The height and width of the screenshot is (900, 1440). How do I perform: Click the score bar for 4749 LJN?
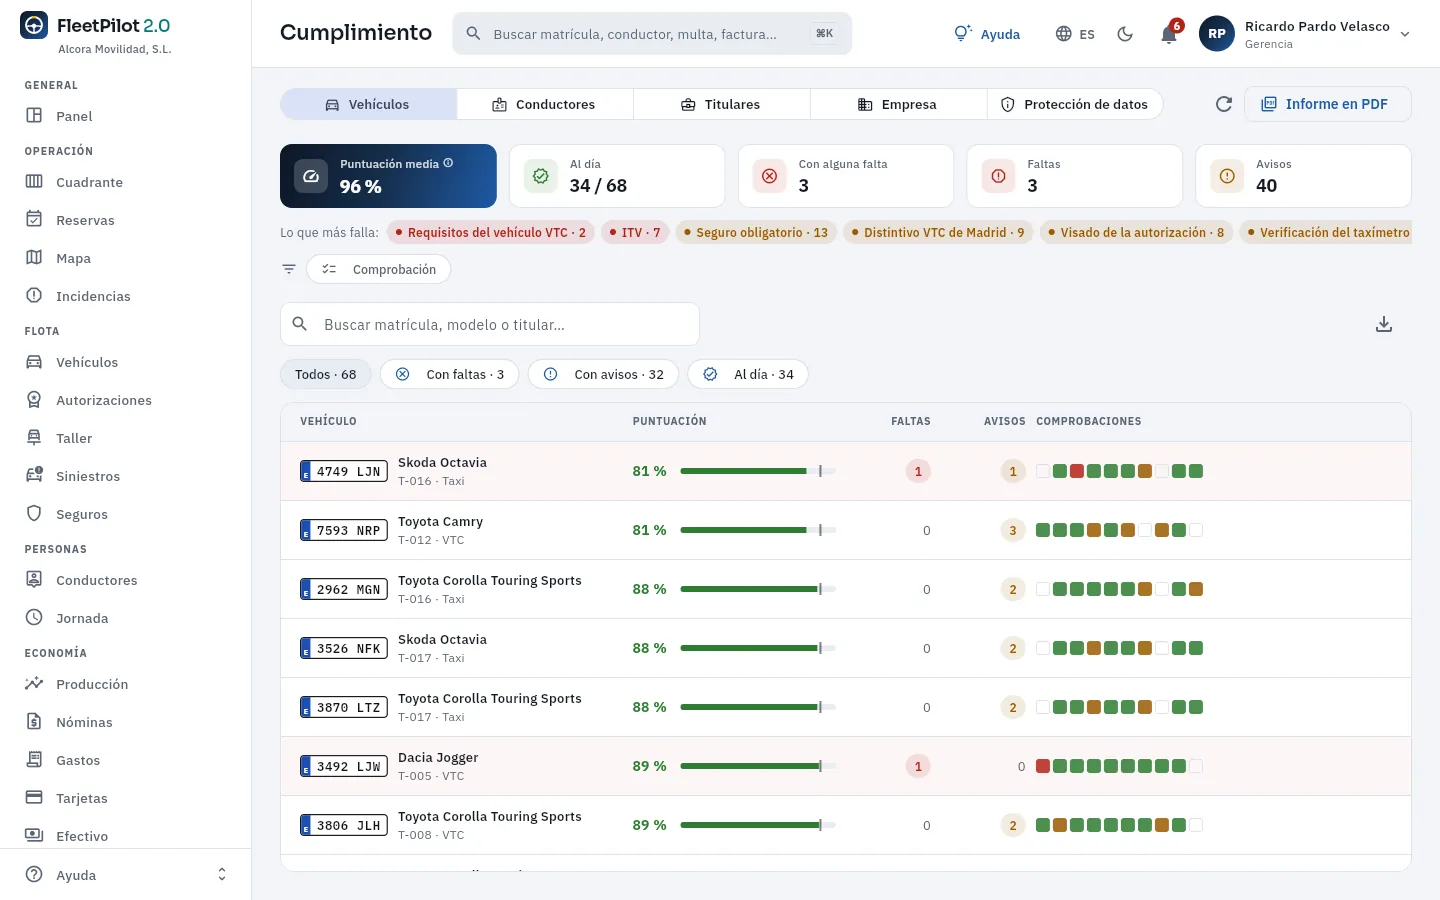[x=758, y=471]
